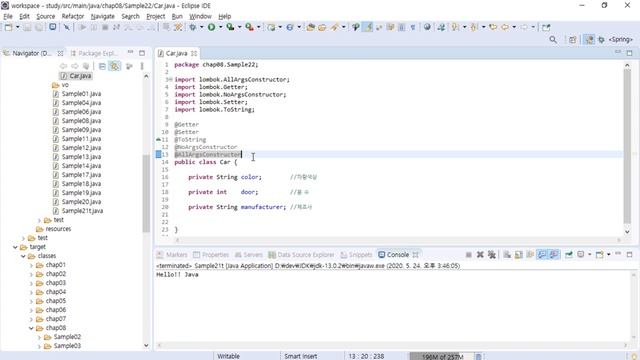
Task: Switch to the Data Source Explorer tab
Action: (x=301, y=255)
